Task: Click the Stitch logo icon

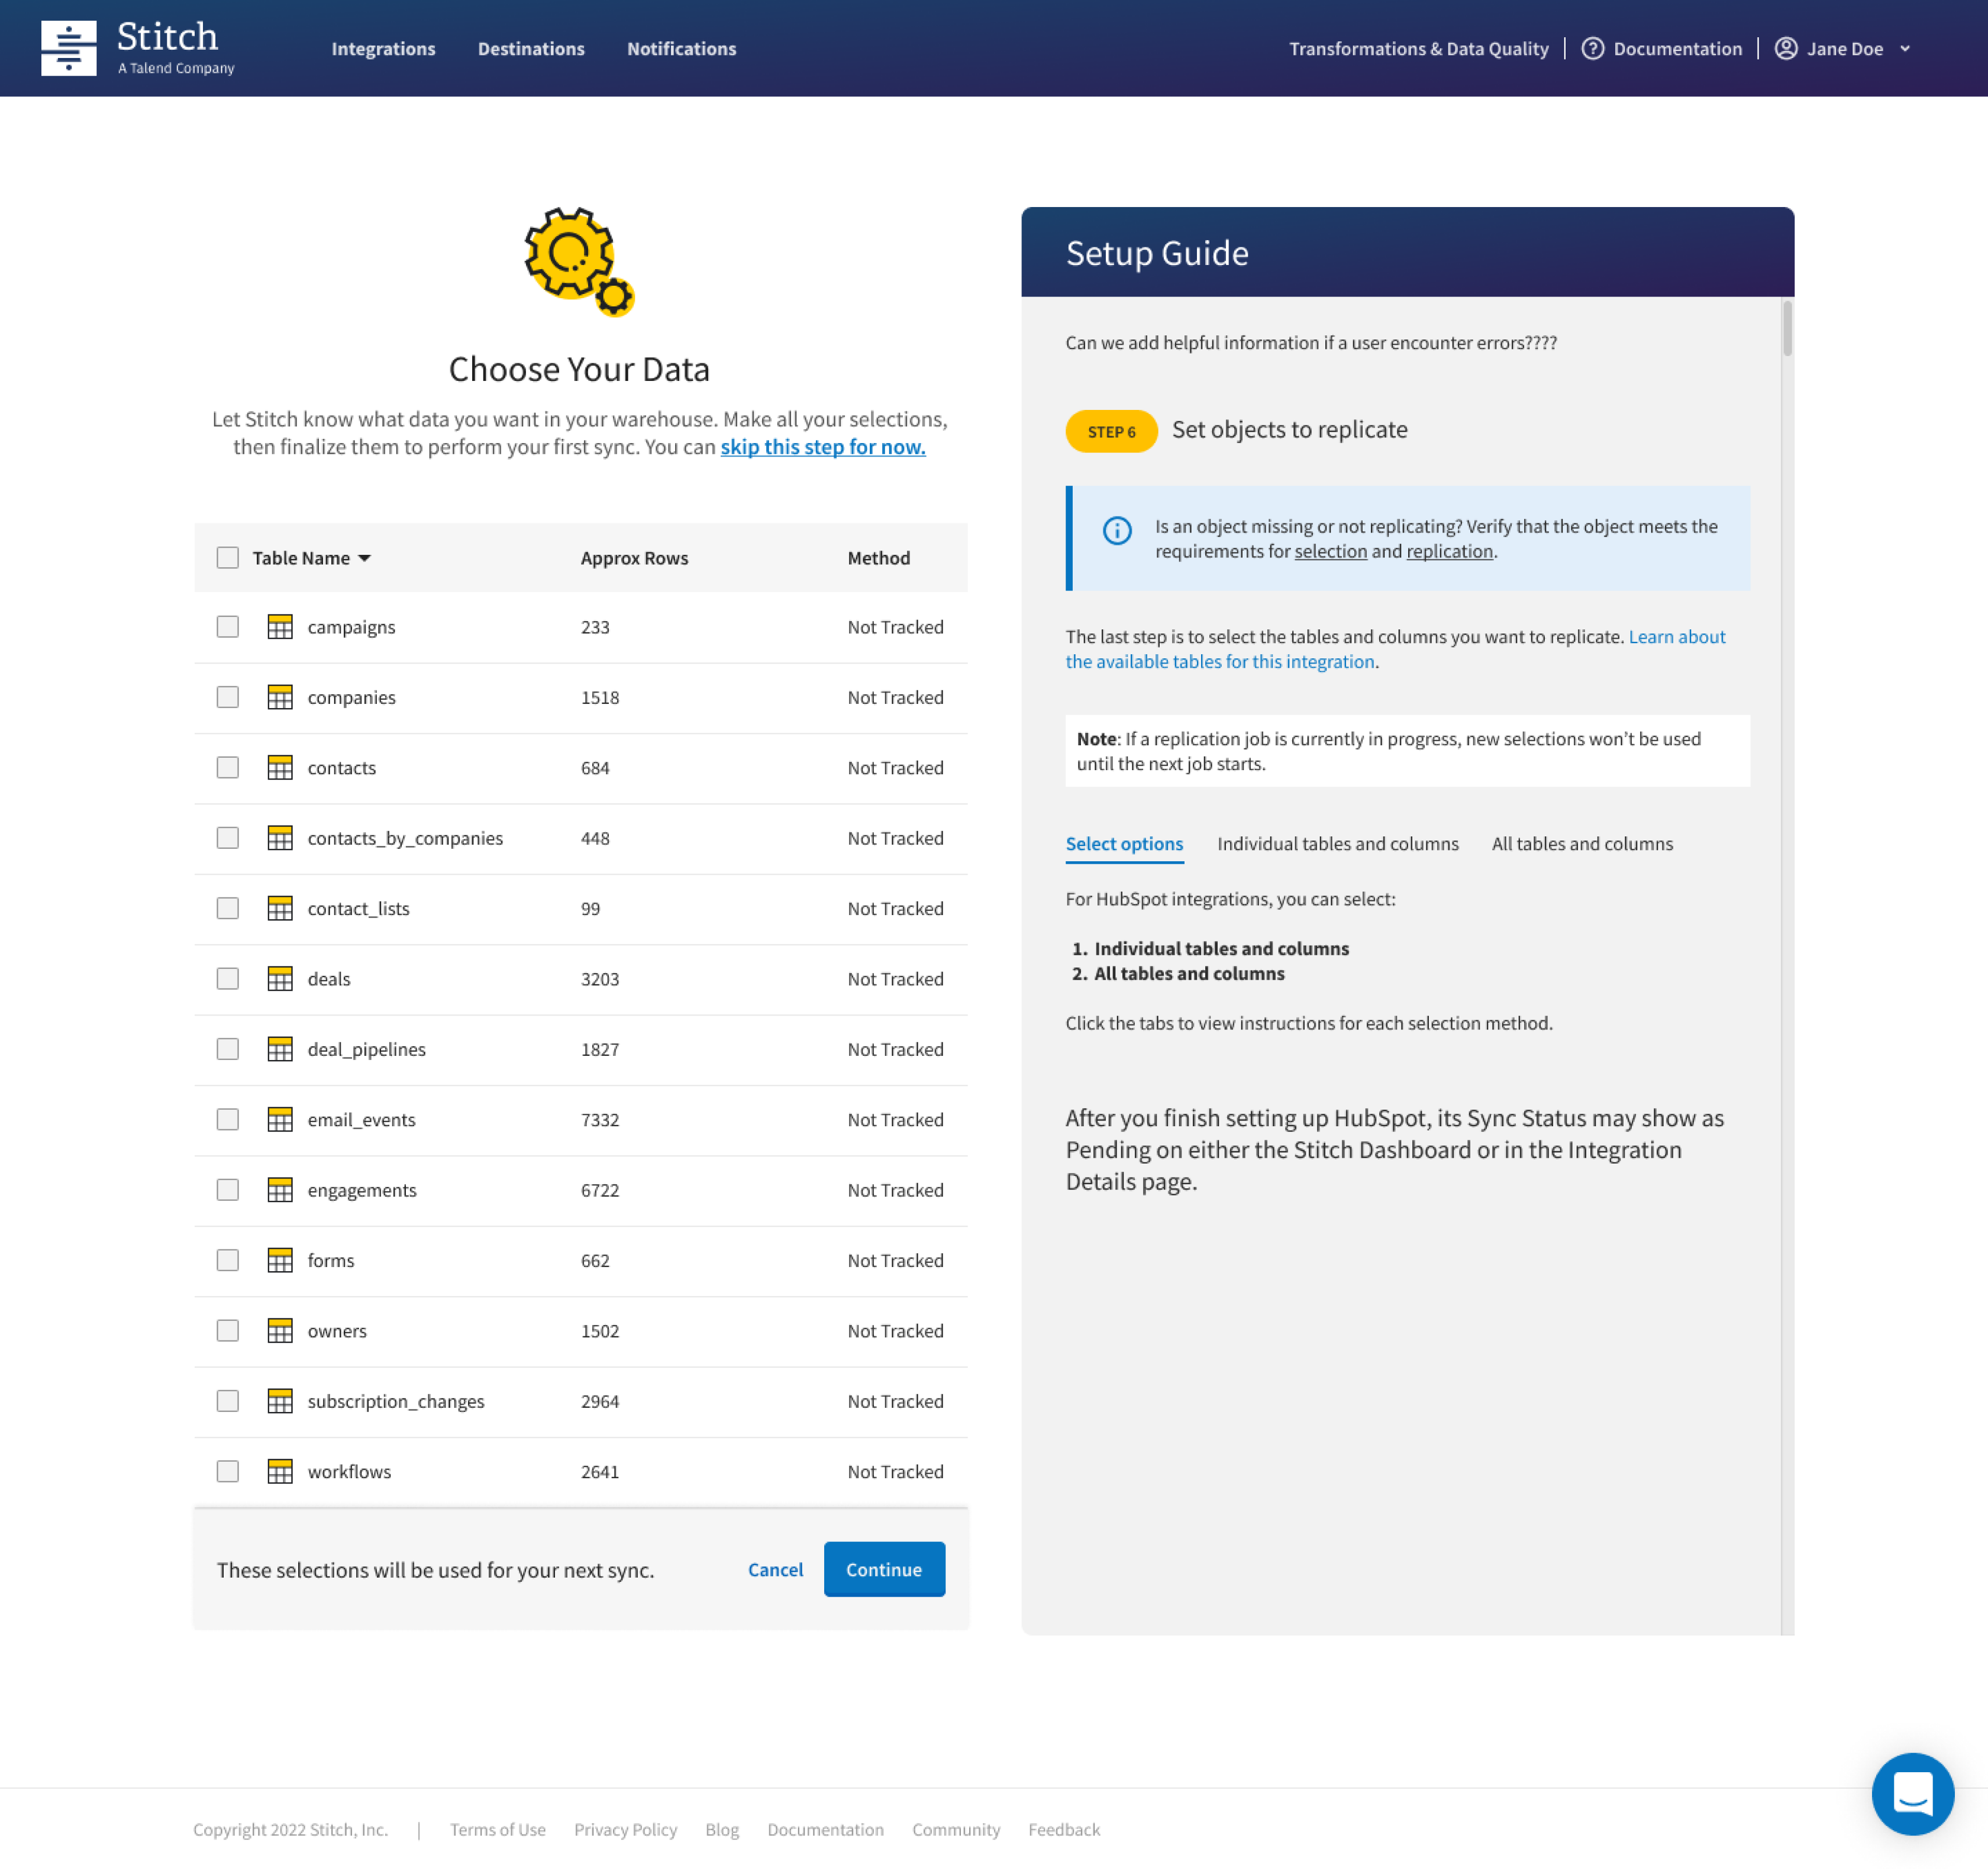Action: (68, 48)
